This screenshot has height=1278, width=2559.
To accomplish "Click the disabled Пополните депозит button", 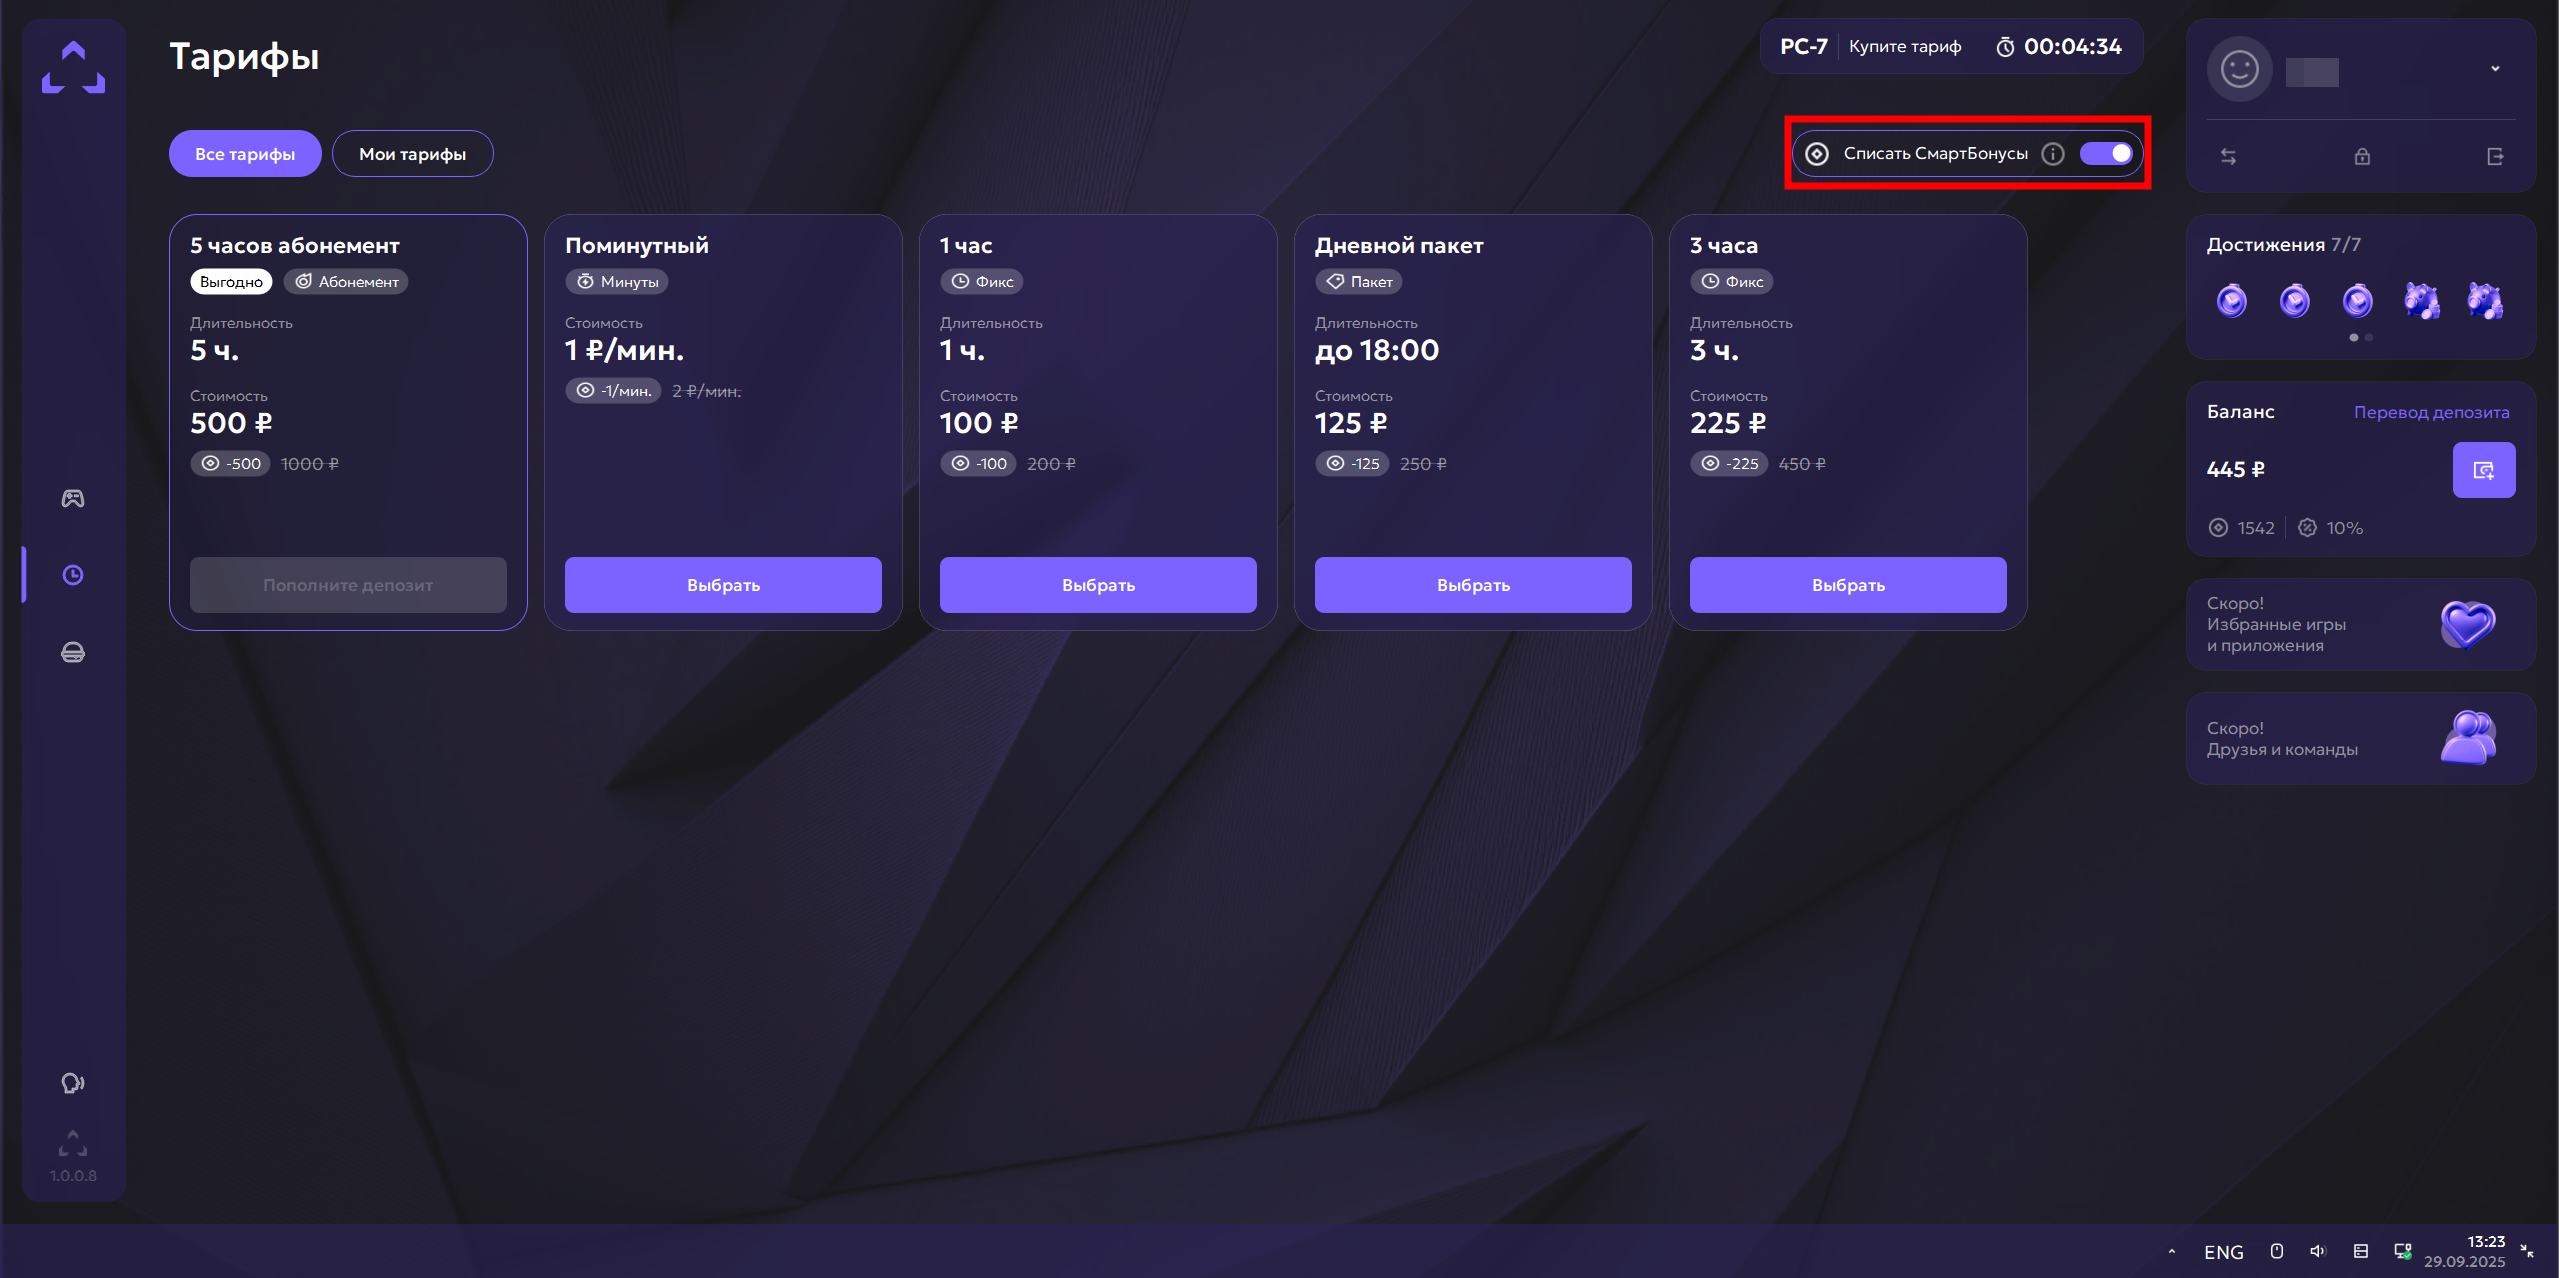I will (x=348, y=585).
